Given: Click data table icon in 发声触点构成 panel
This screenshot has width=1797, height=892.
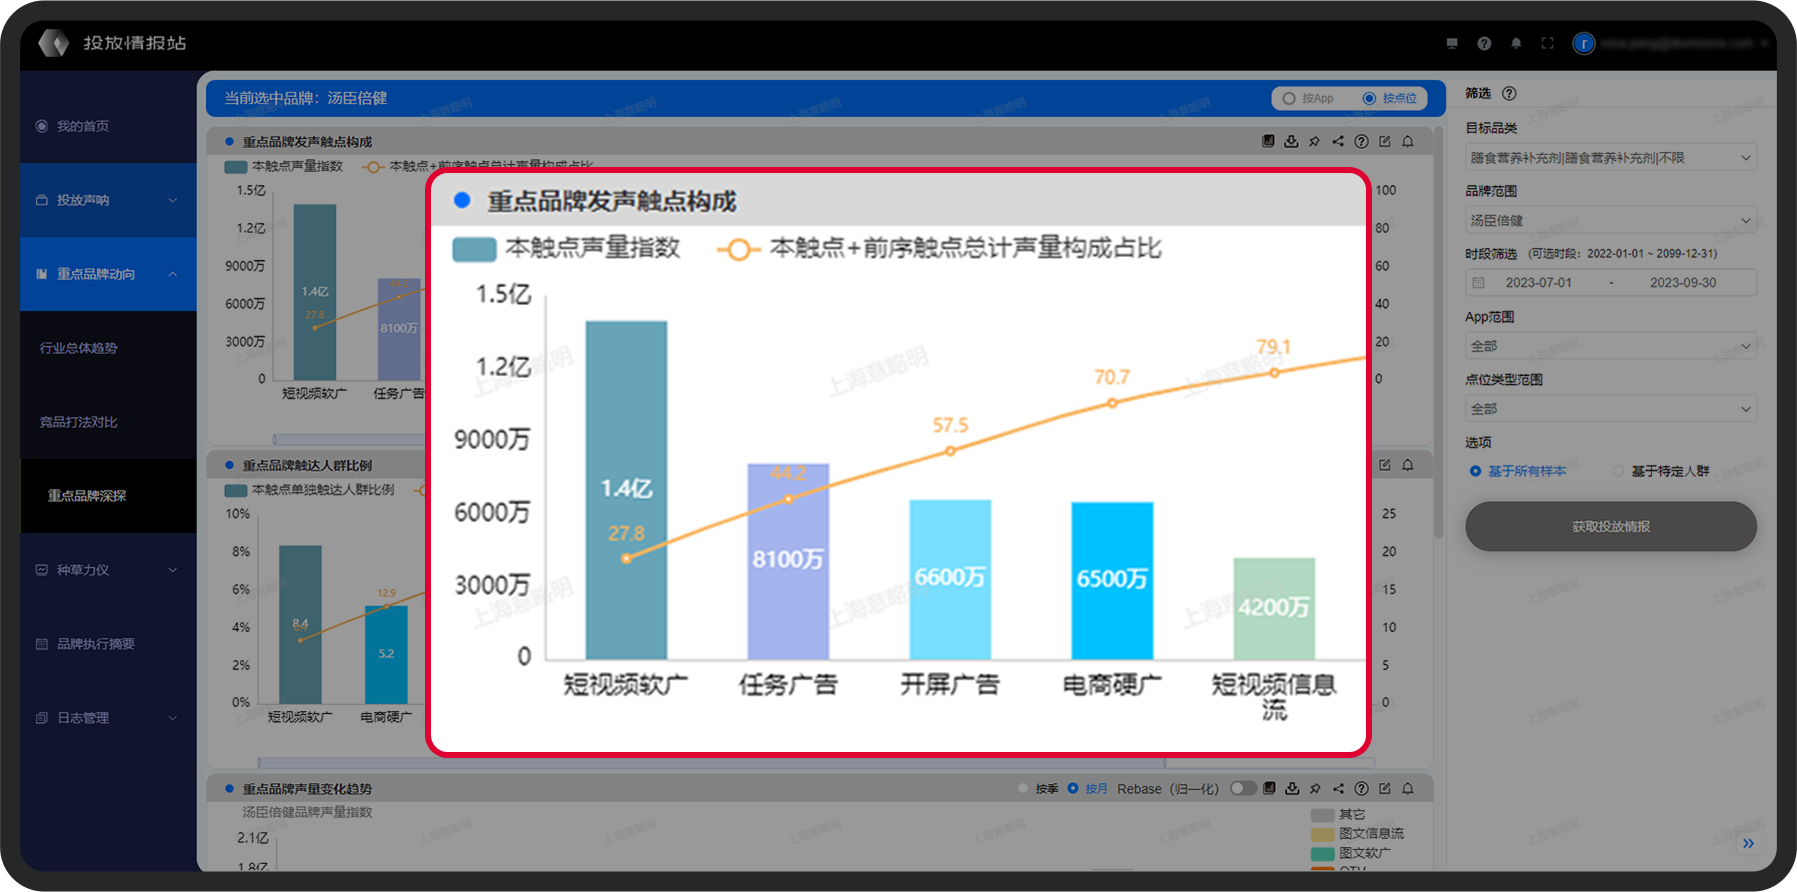Looking at the screenshot, I should click(x=1268, y=141).
